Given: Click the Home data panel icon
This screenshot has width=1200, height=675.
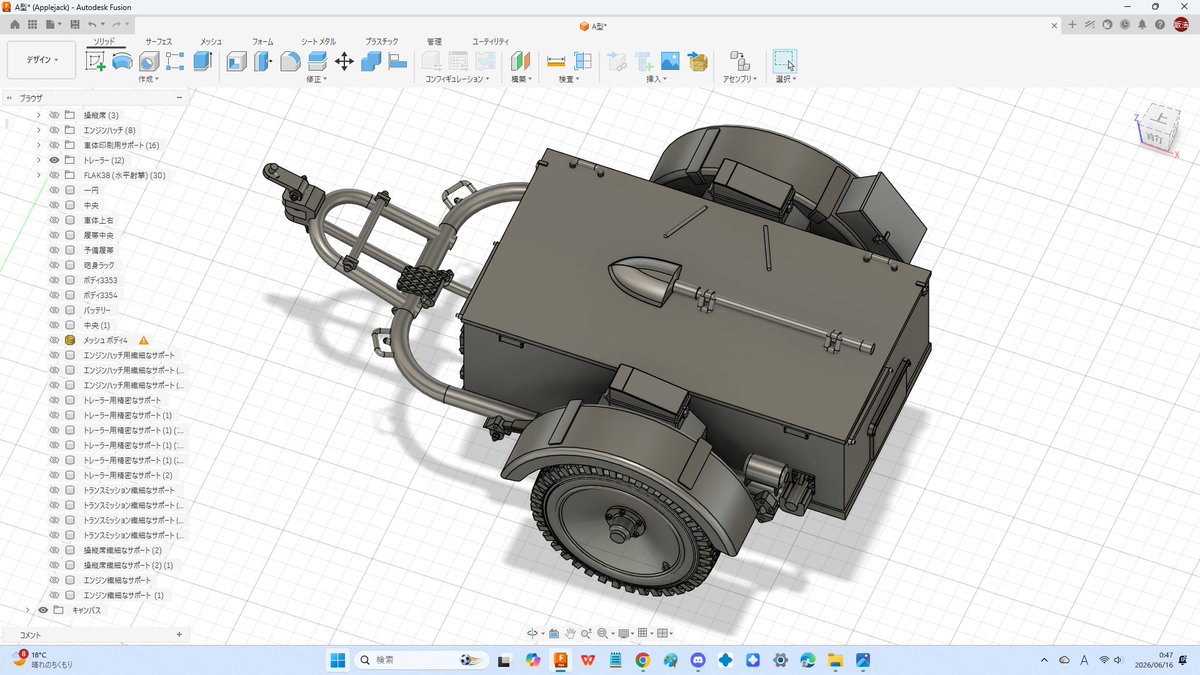Looking at the screenshot, I should point(16,23).
